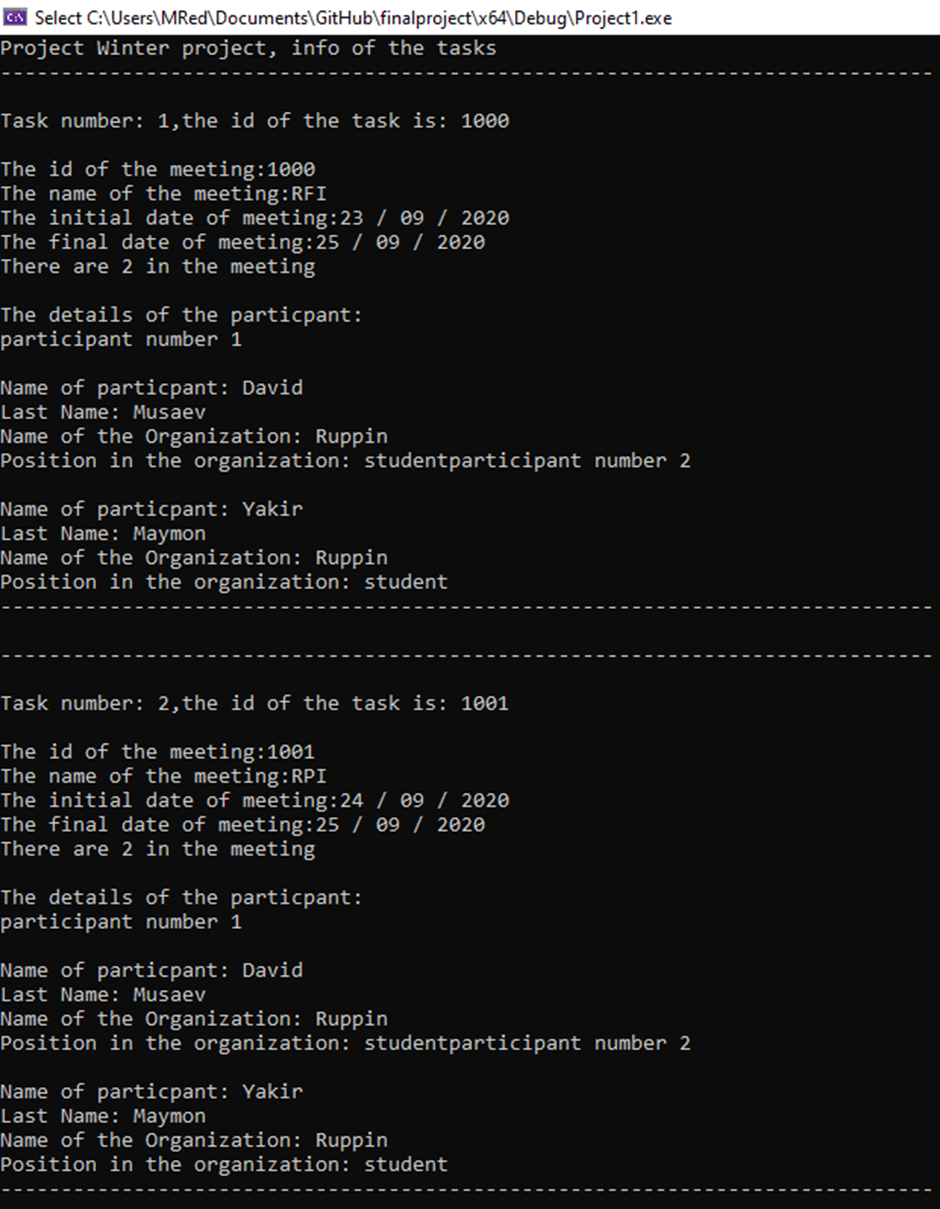Select the header Project Winter project text
940x1209 pixels.
(247, 47)
